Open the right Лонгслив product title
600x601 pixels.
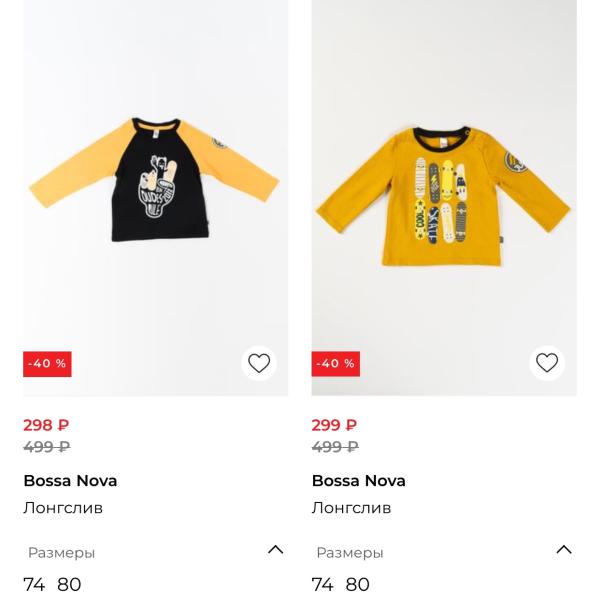pyautogui.click(x=351, y=508)
